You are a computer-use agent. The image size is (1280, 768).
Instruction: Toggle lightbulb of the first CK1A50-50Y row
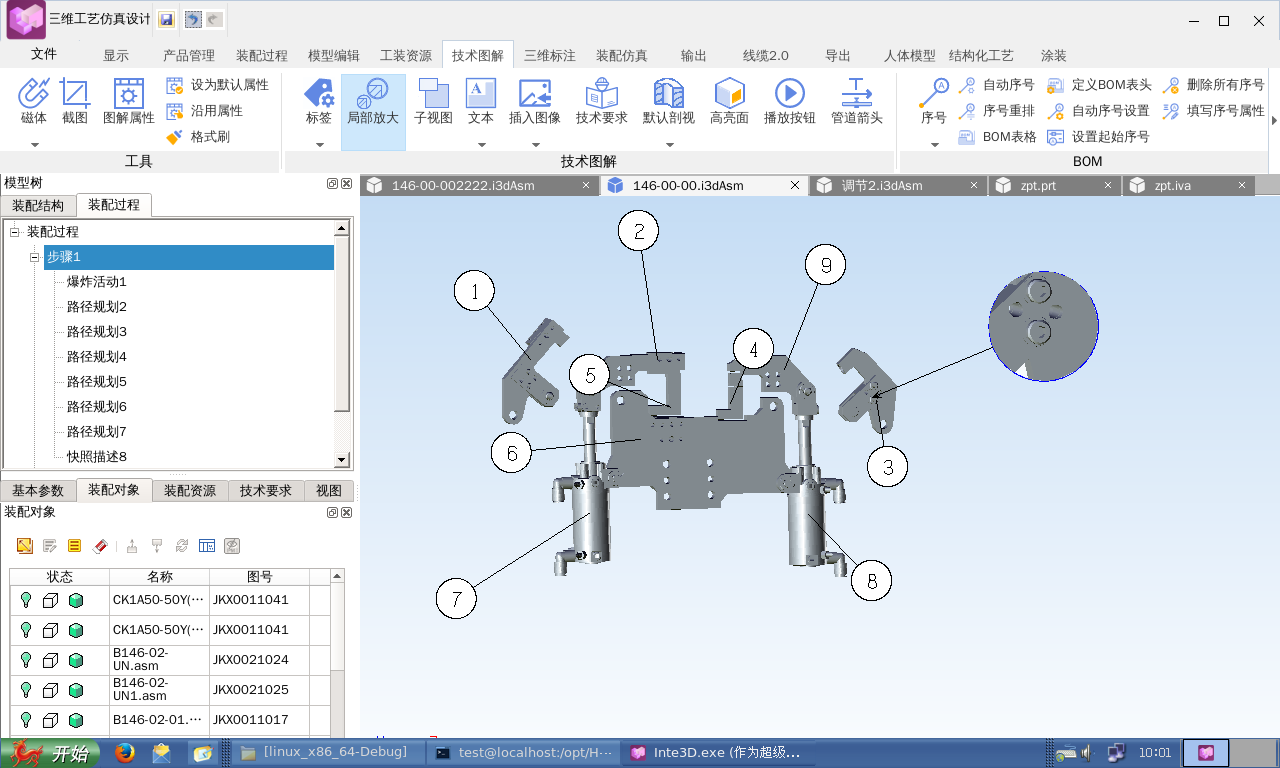click(x=26, y=600)
